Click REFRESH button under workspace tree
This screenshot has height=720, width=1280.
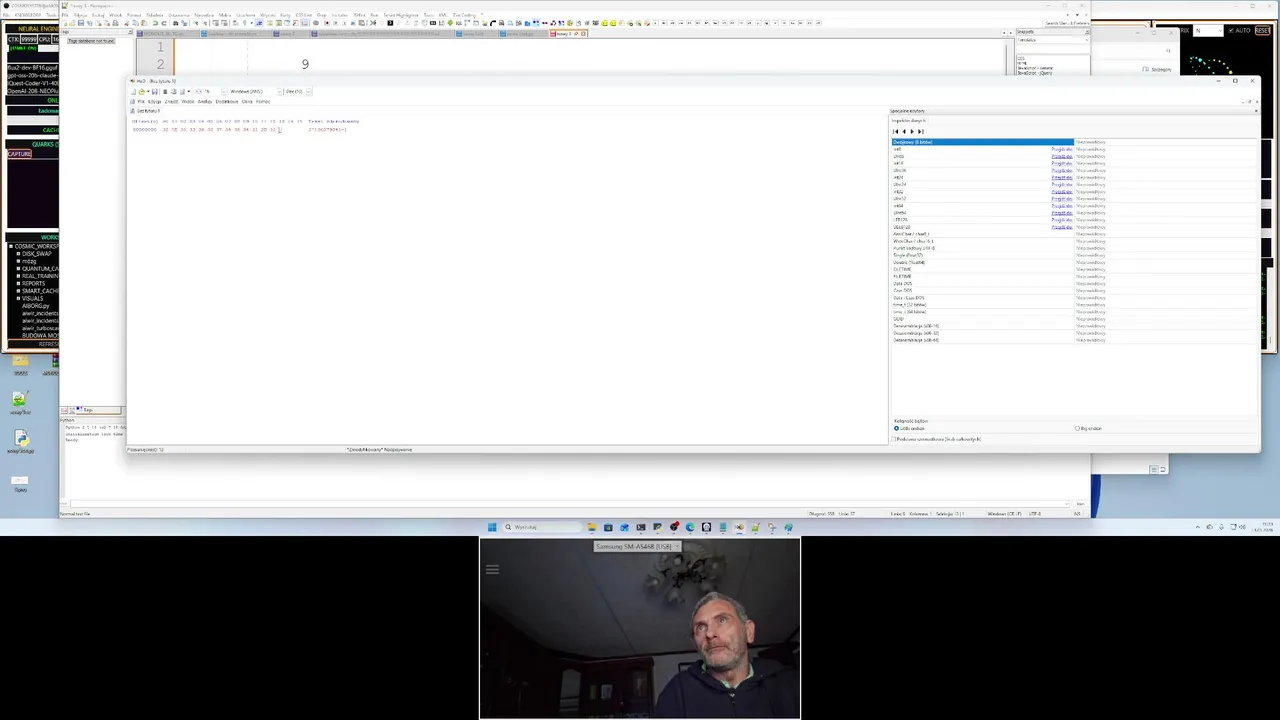pos(33,344)
